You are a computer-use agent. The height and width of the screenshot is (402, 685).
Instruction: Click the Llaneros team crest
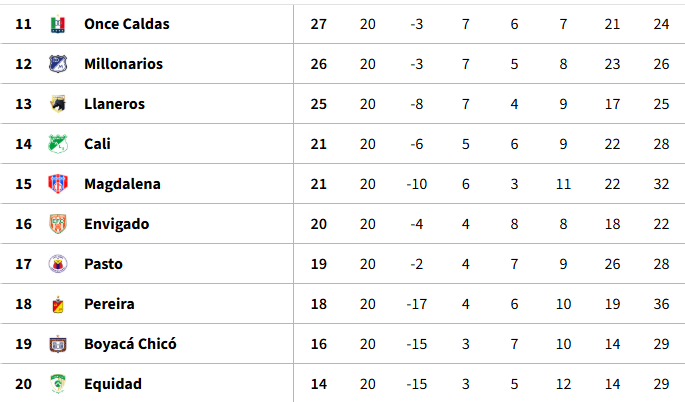pos(58,104)
